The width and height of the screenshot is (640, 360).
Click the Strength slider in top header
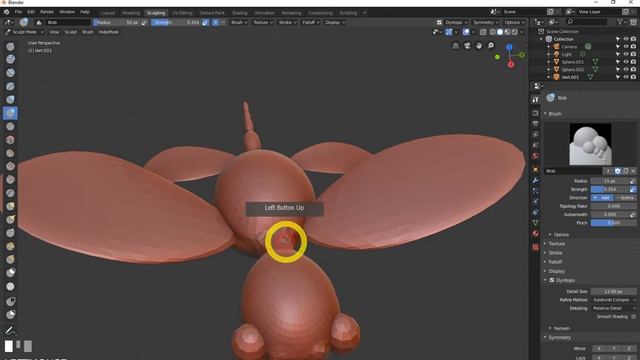176,22
